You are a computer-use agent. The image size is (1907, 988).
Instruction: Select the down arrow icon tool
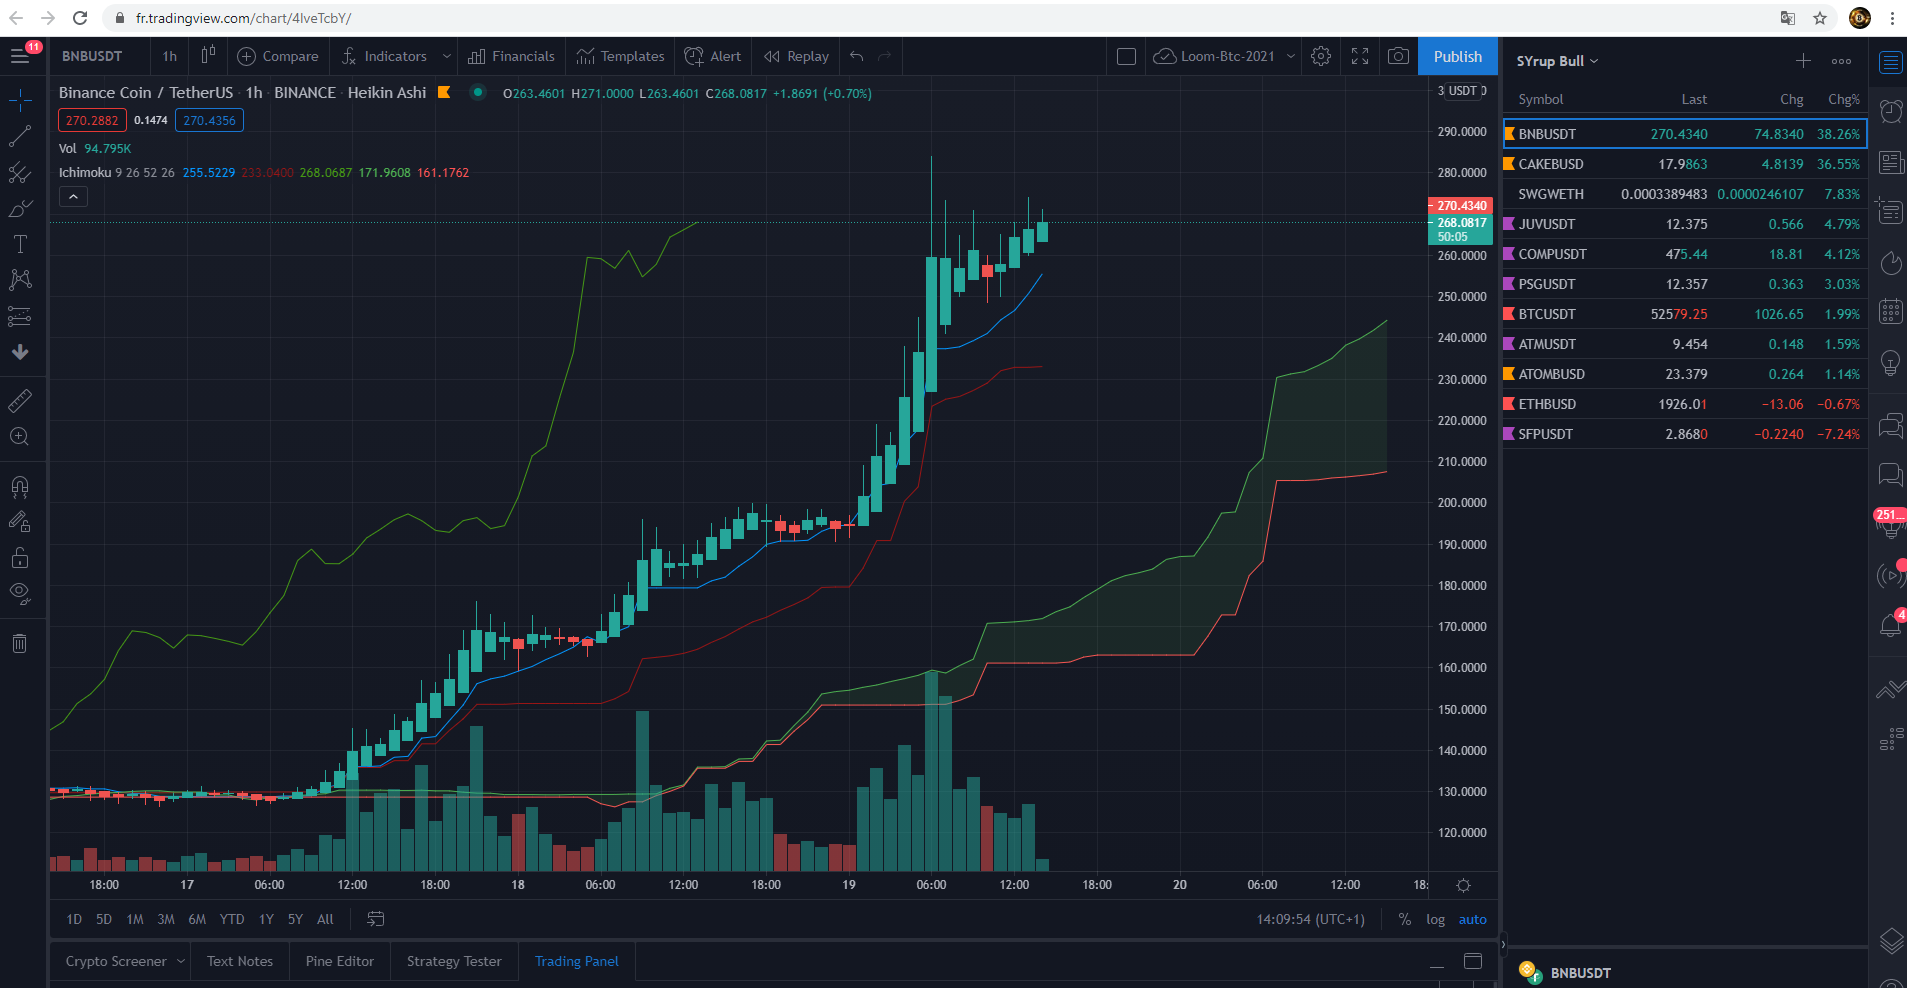click(x=20, y=352)
